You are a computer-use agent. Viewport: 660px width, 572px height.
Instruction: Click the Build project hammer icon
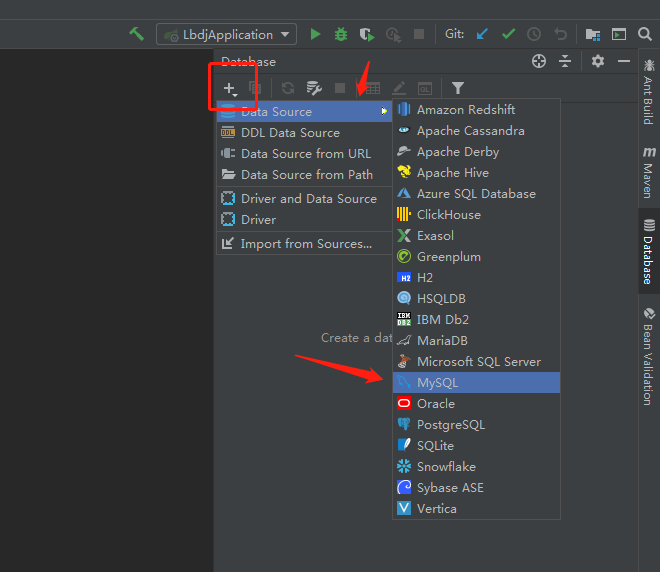[x=136, y=34]
